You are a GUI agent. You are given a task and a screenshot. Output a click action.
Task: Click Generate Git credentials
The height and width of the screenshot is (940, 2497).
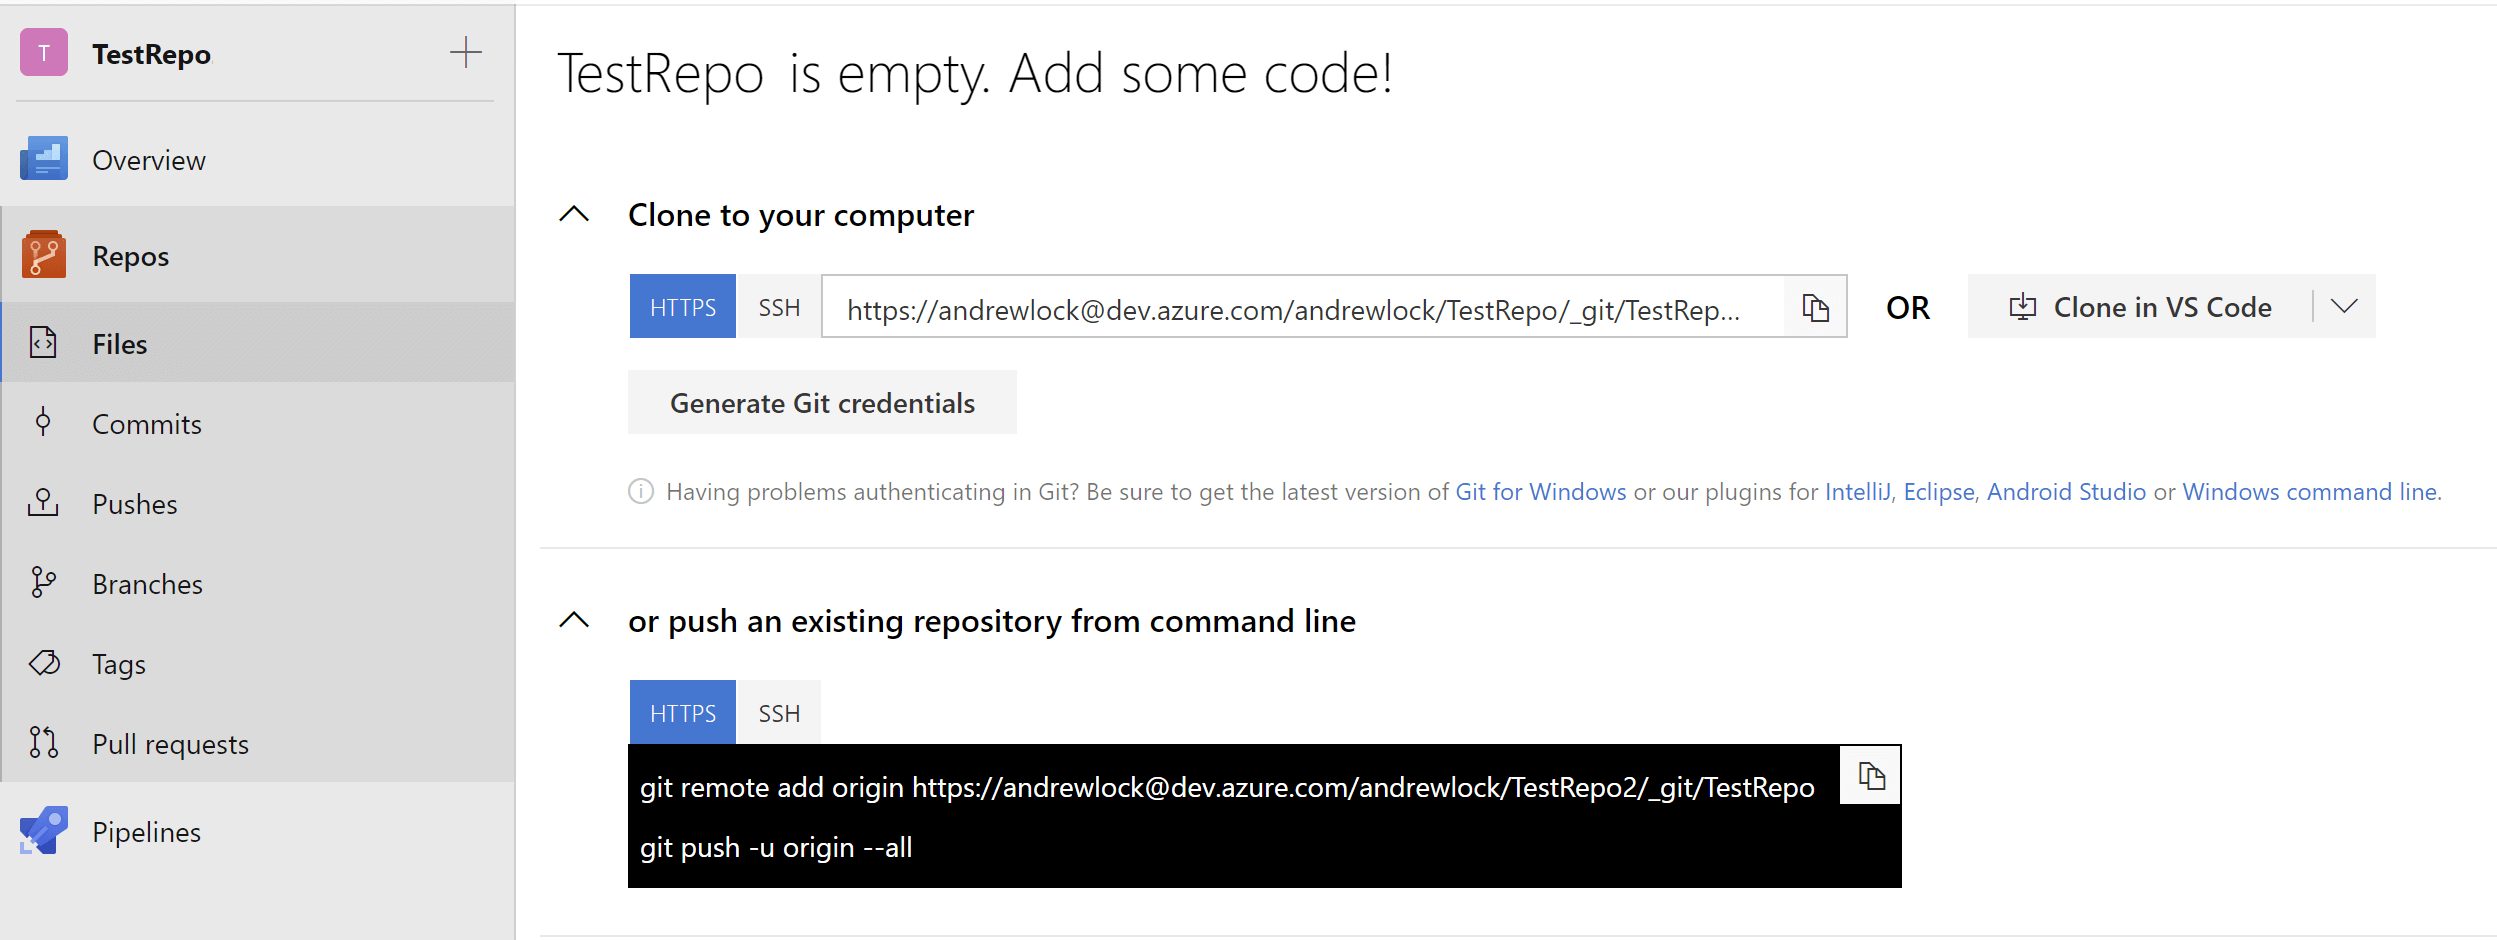click(x=822, y=402)
